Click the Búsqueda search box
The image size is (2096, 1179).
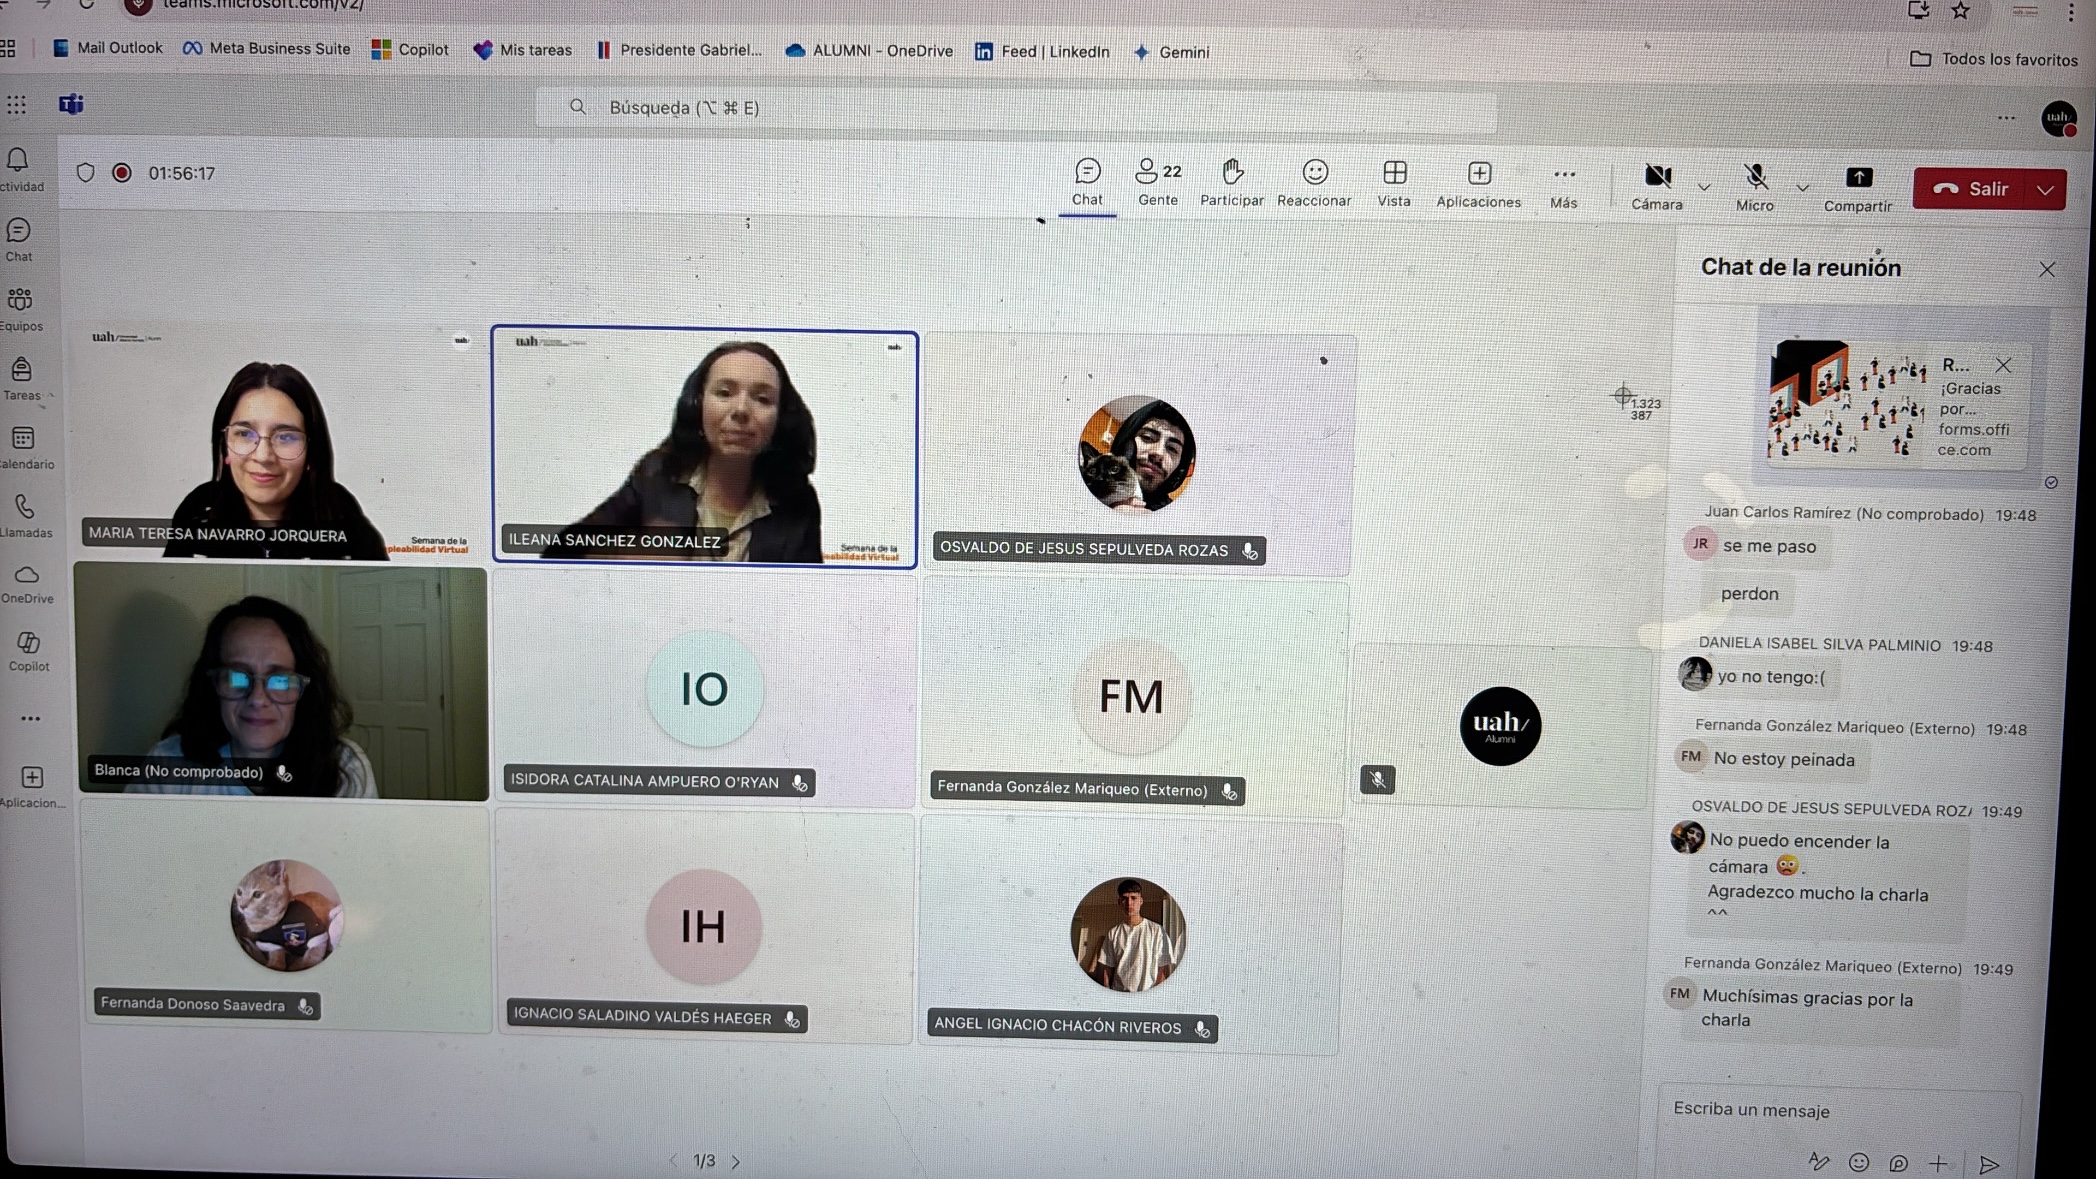coord(1016,108)
